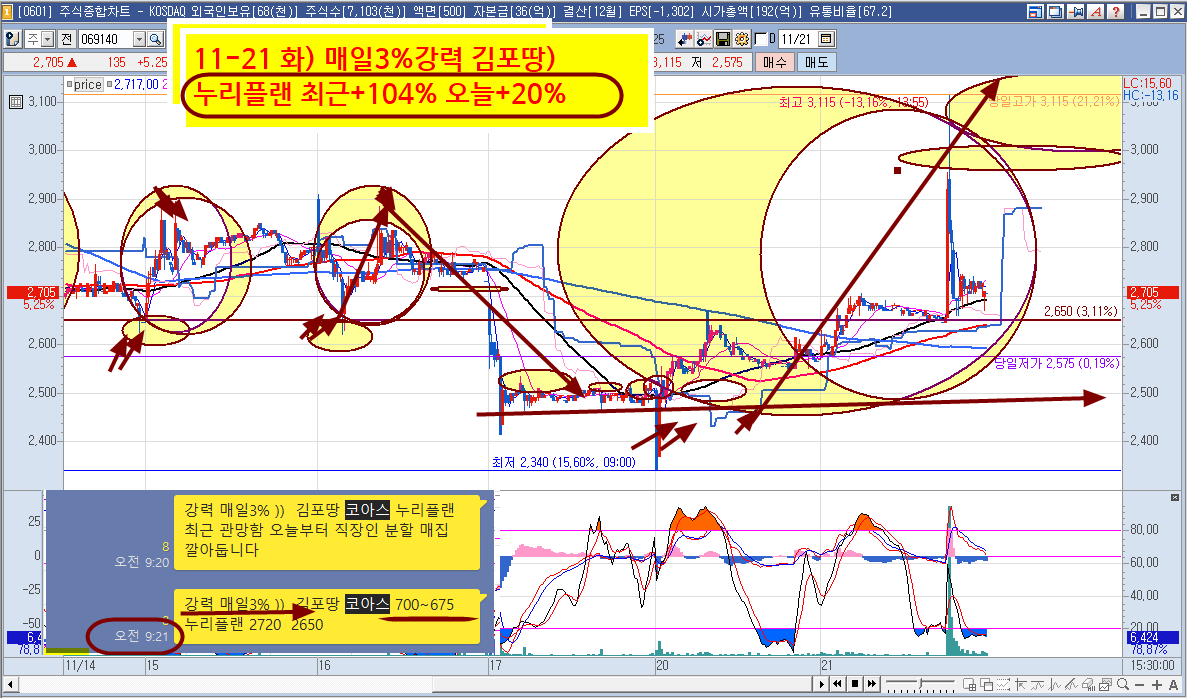Save chart with floppy disk icon
This screenshot has width=1187, height=698.
click(722, 39)
